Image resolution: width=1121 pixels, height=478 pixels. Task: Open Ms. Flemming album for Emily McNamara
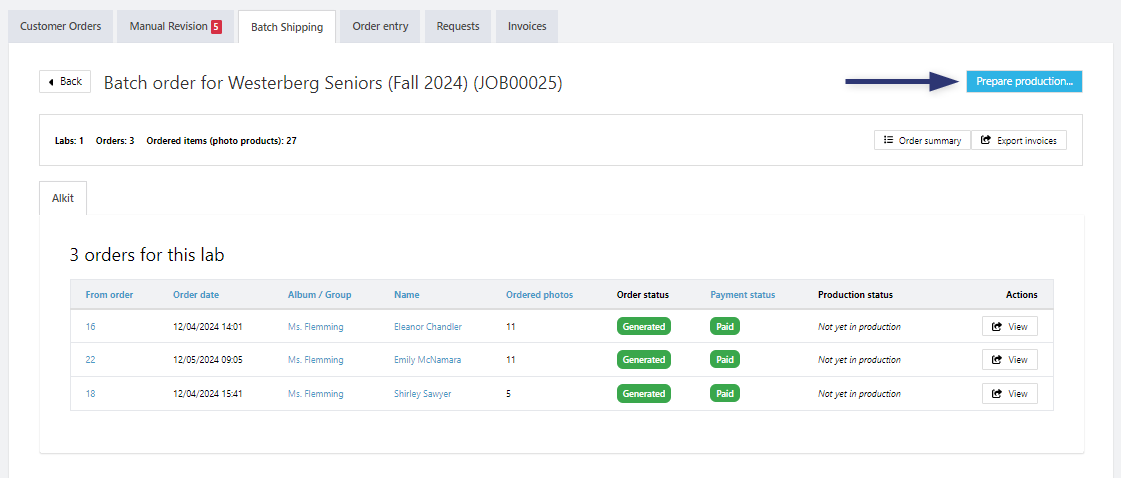[x=315, y=359]
